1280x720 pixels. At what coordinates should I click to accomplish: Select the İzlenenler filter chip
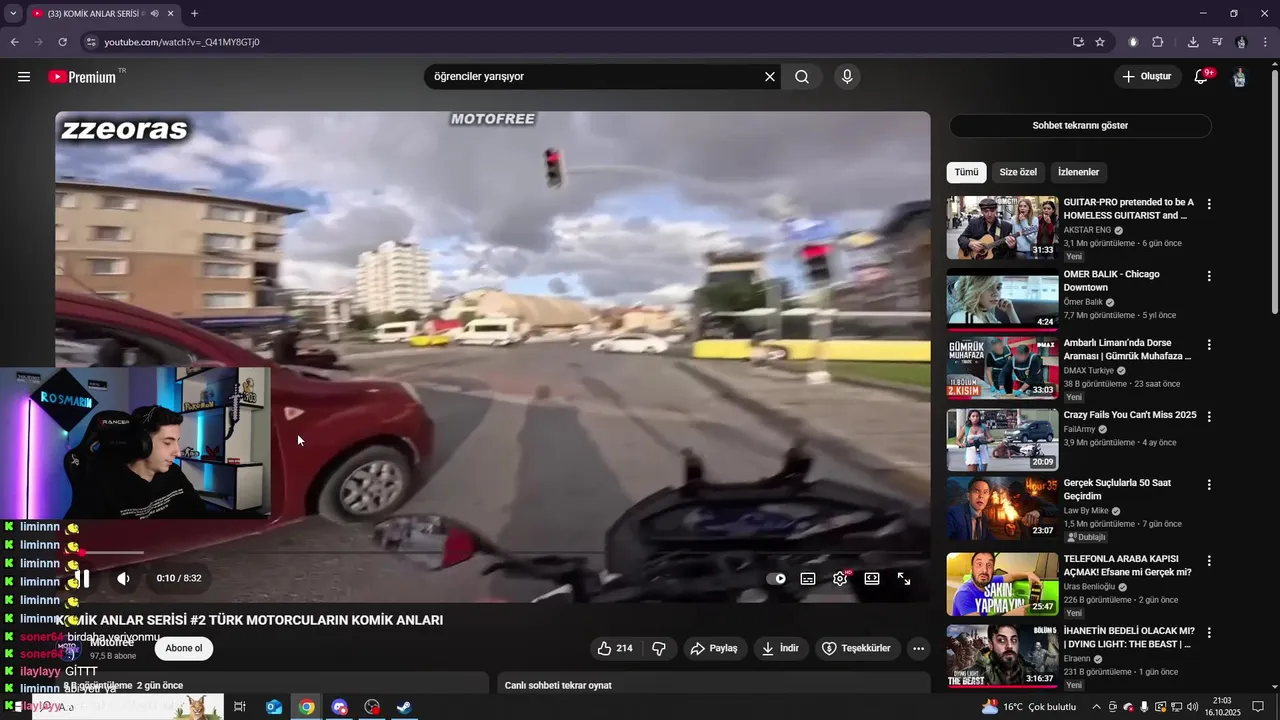(x=1079, y=172)
